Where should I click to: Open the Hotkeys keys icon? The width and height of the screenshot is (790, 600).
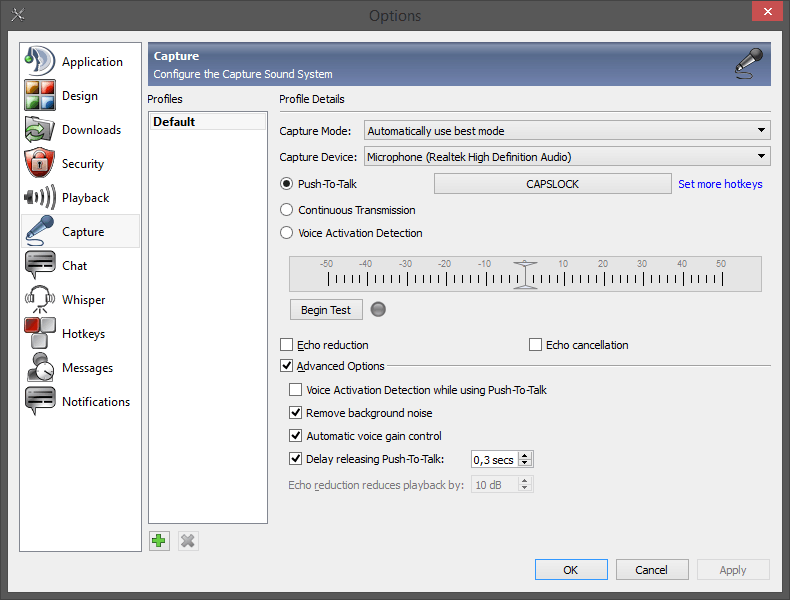pyautogui.click(x=40, y=334)
